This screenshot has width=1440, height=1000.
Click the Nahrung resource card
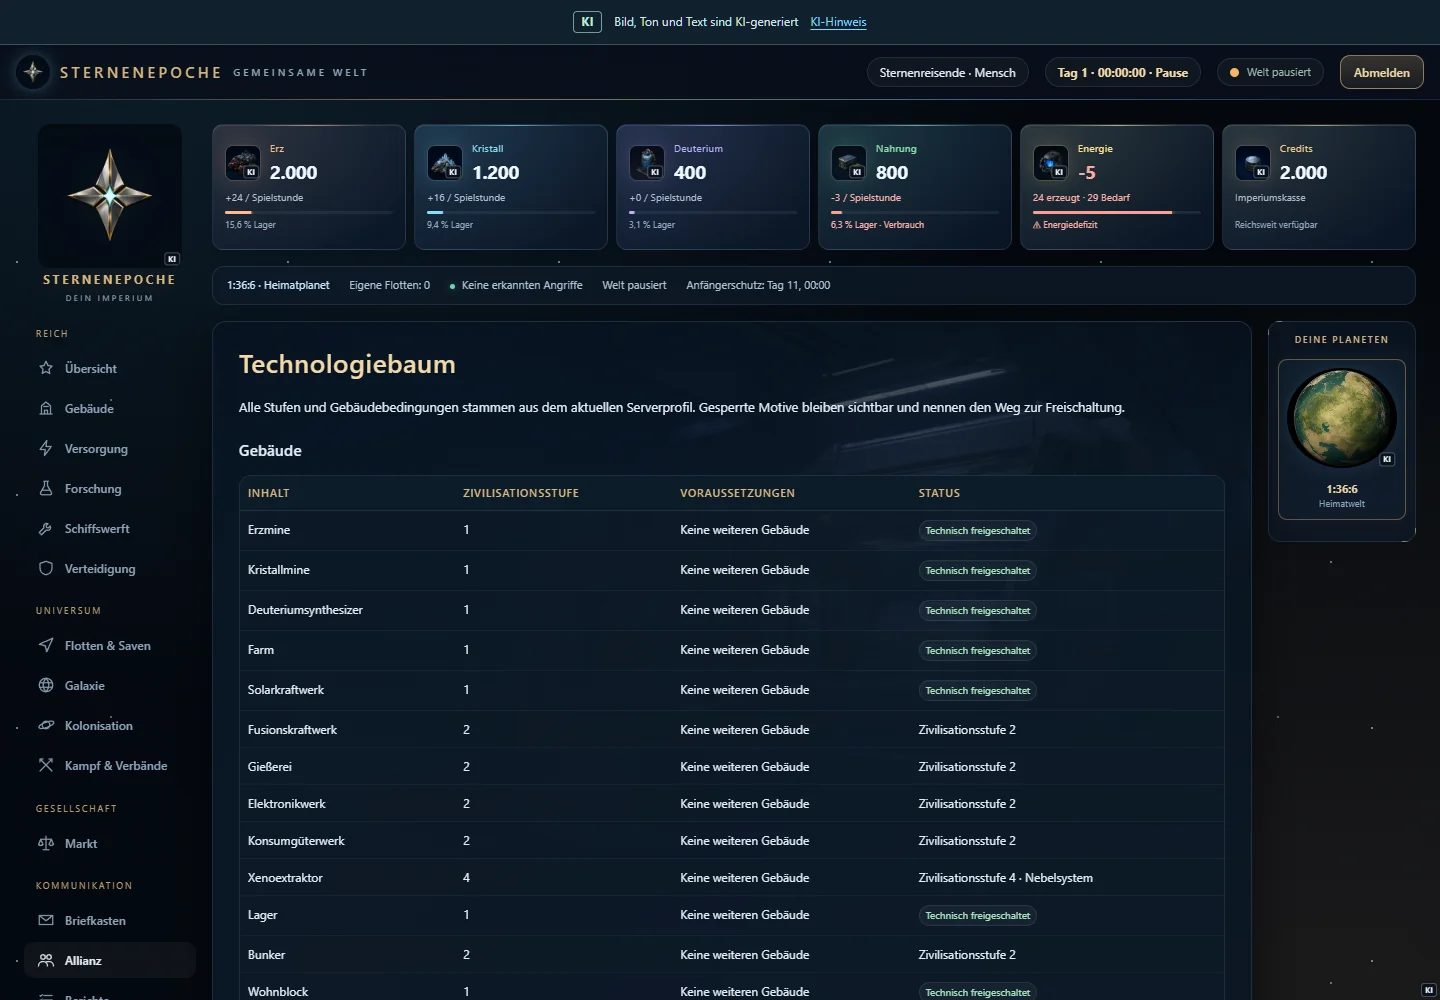tap(915, 187)
